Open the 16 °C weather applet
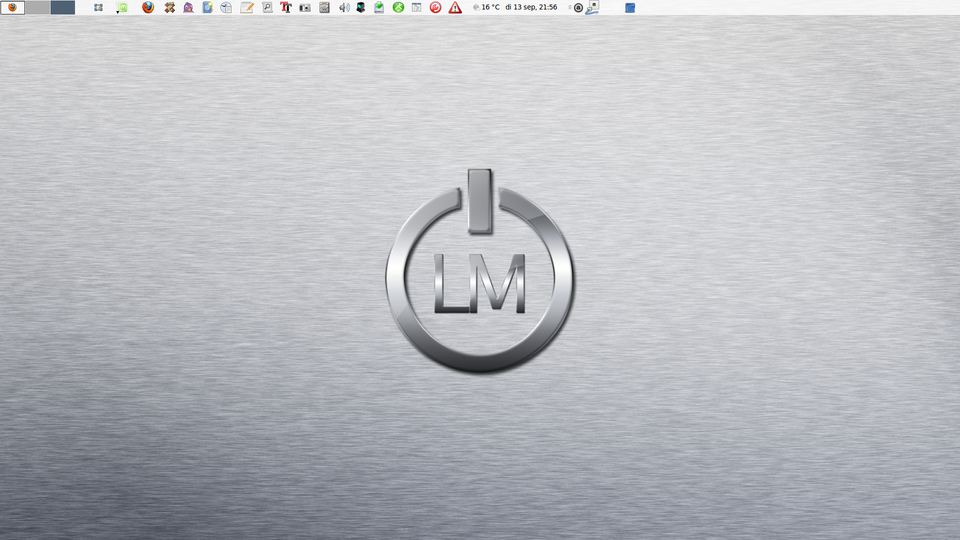This screenshot has width=960, height=540. pos(487,7)
